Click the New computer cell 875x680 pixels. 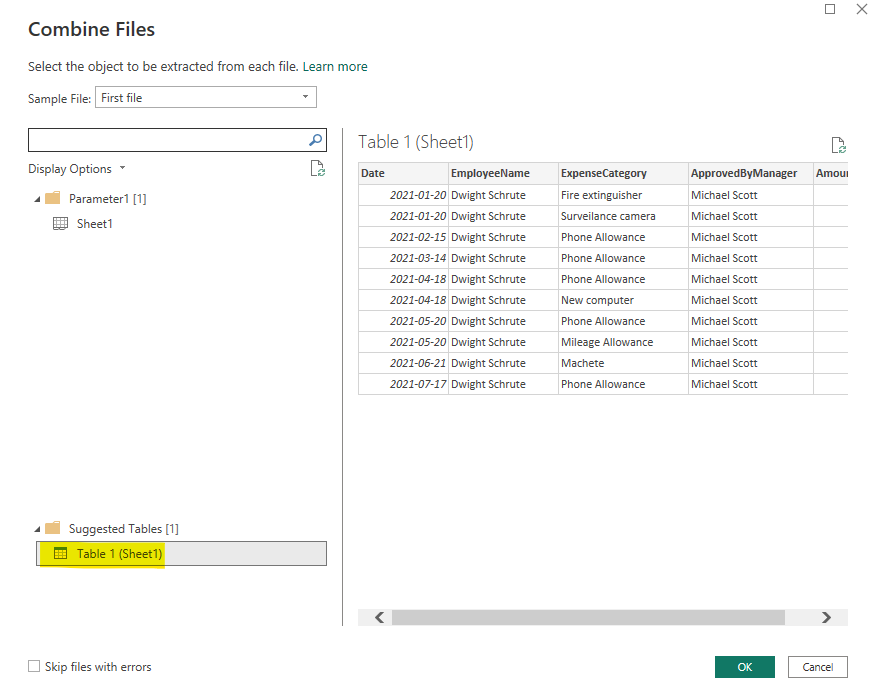click(x=623, y=300)
